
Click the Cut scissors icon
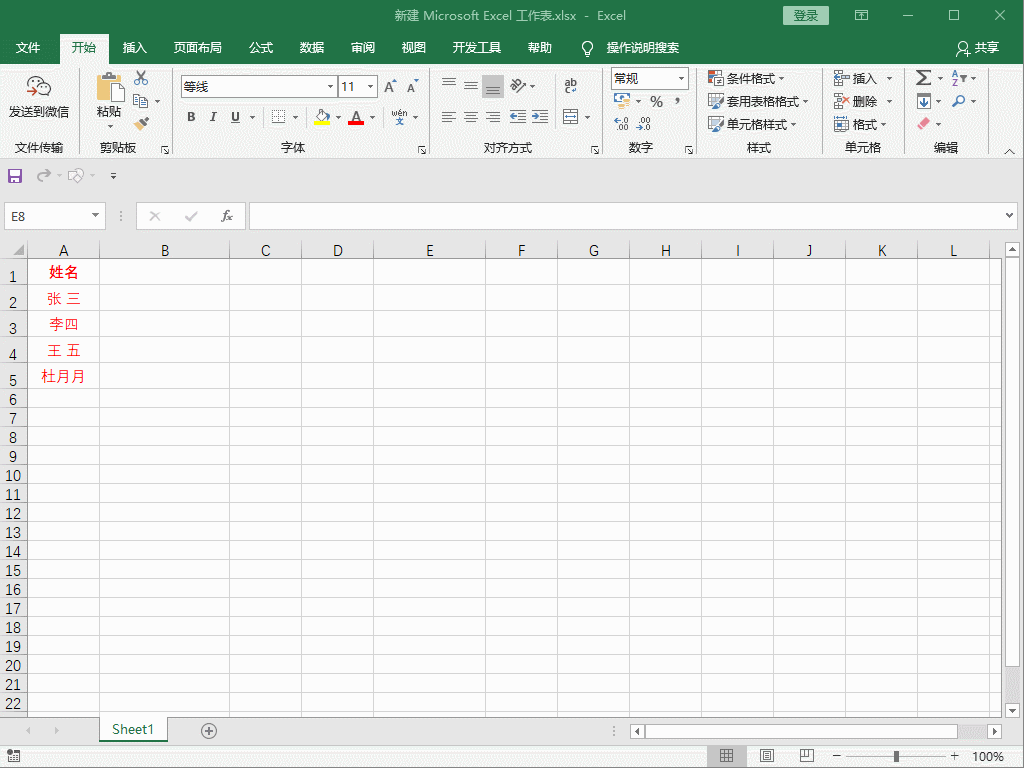point(141,78)
